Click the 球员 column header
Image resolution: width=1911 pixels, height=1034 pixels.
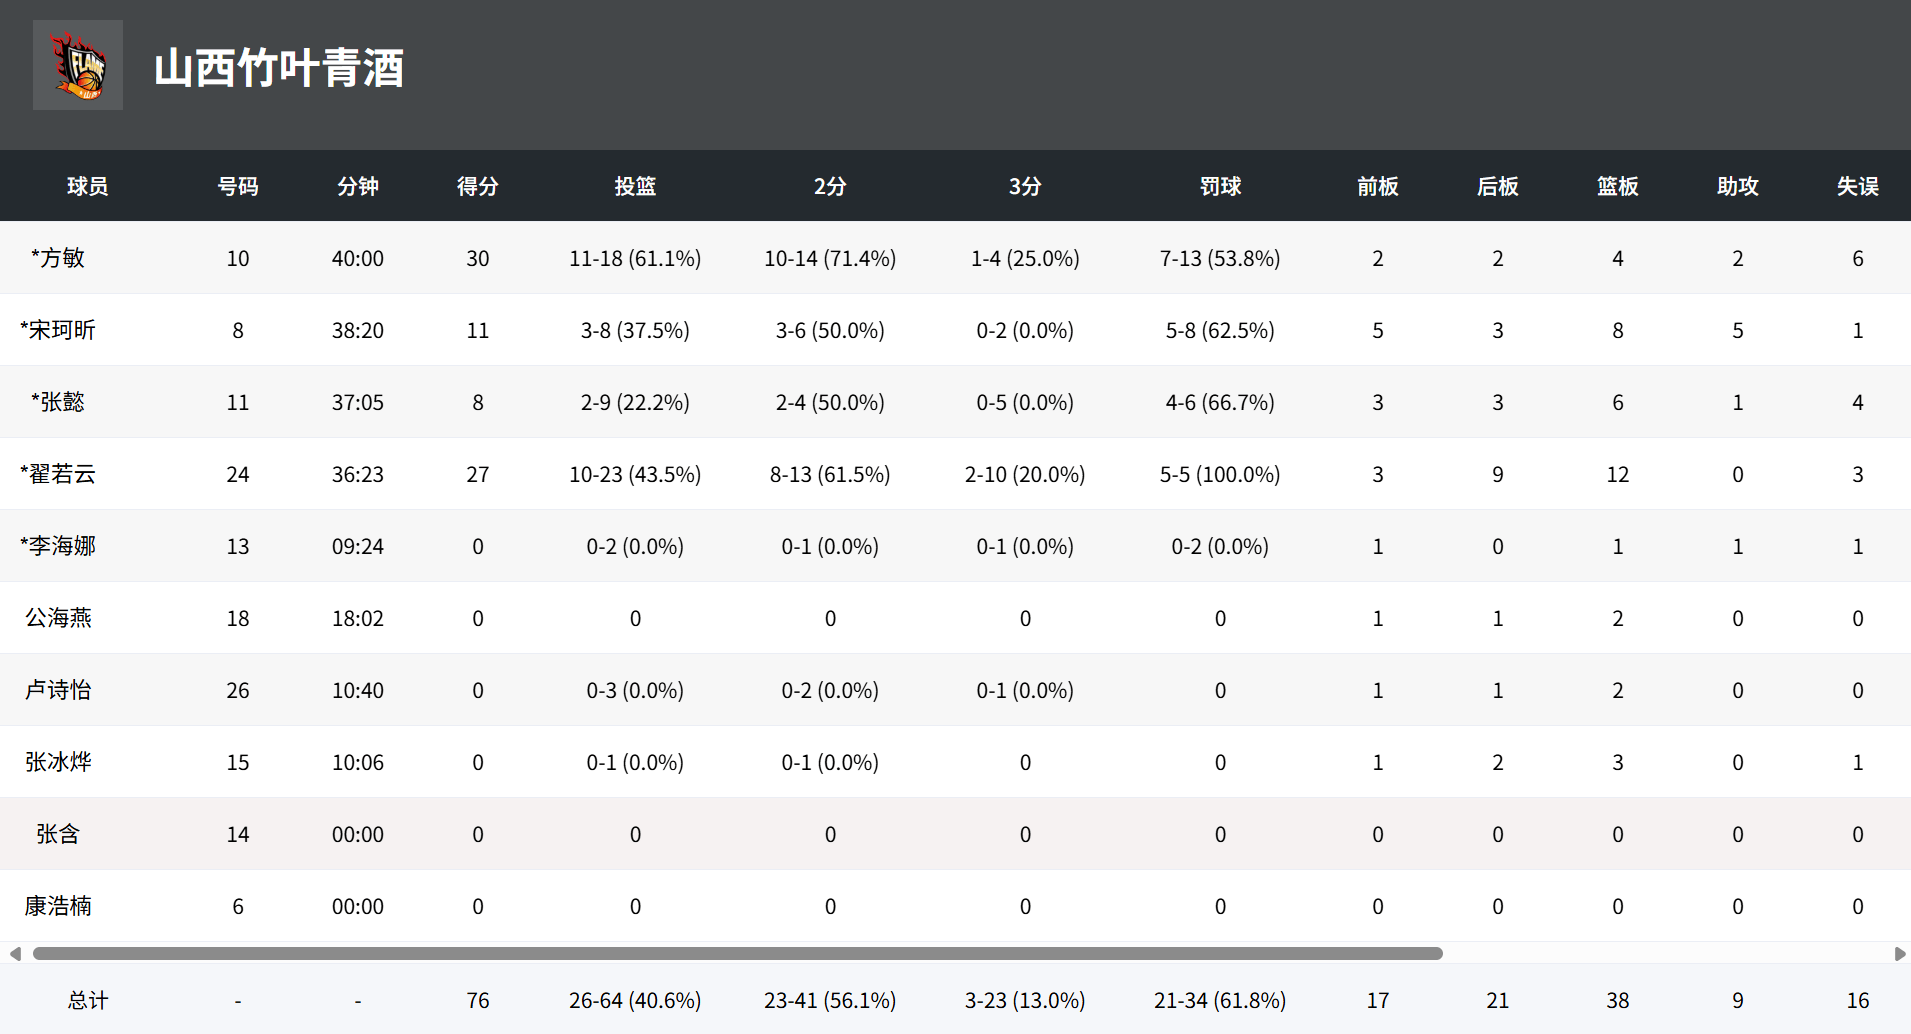(x=88, y=186)
